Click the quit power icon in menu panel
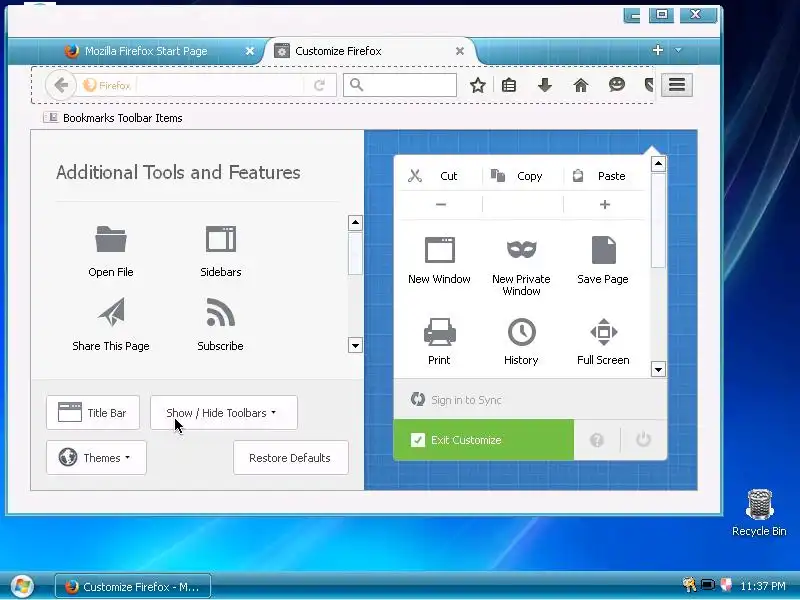The height and width of the screenshot is (600, 800). (x=643, y=439)
